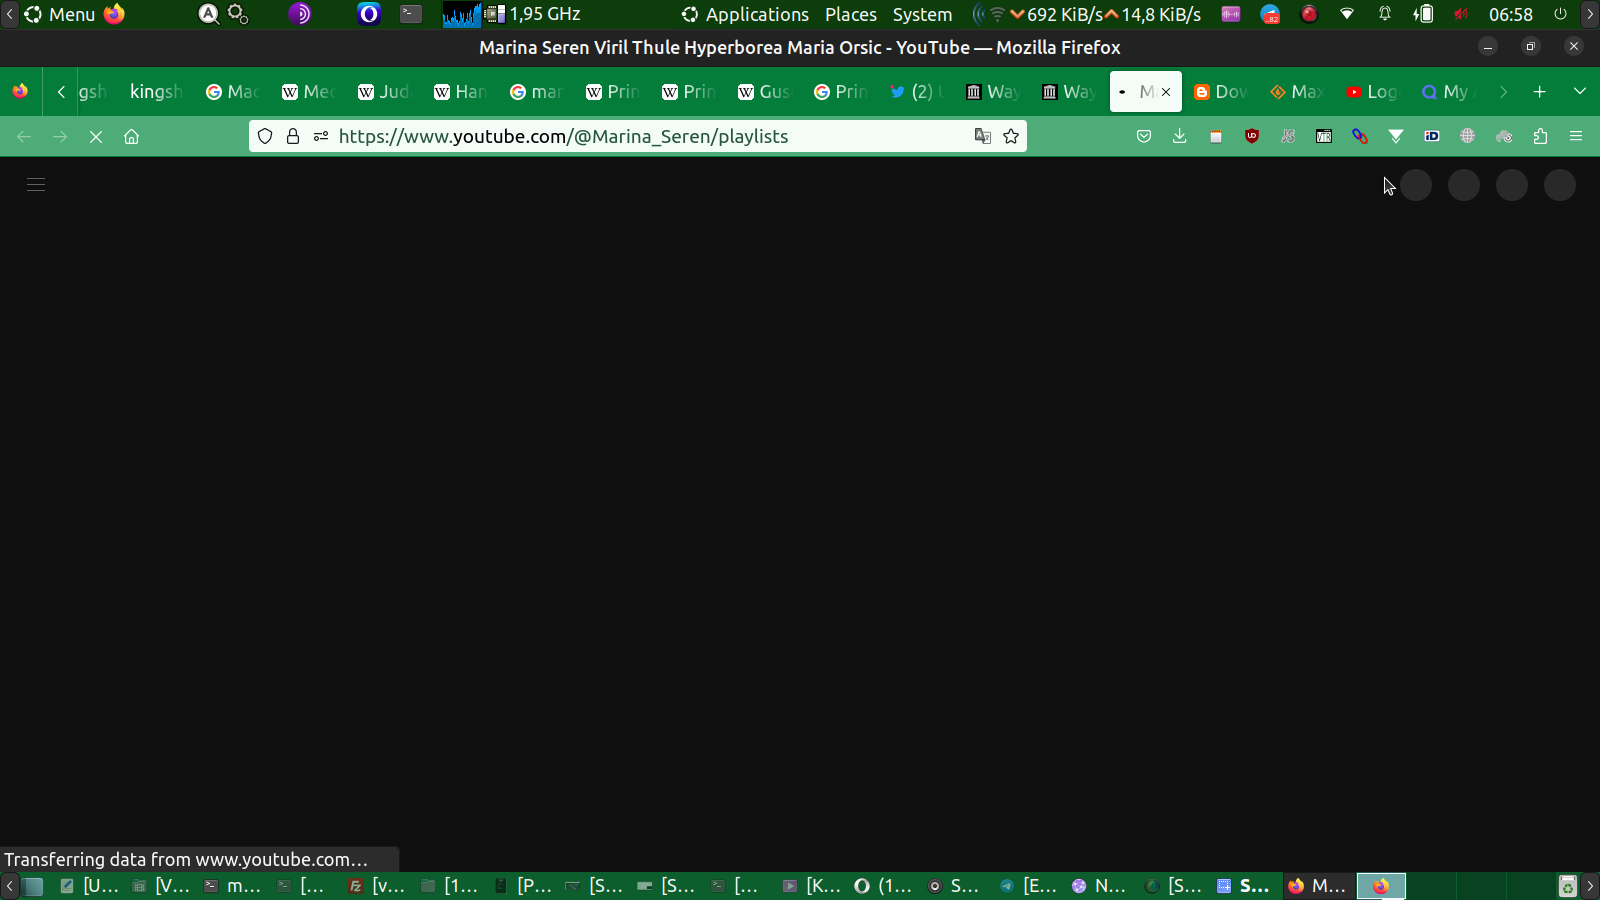The height and width of the screenshot is (900, 1600).
Task: Expand top panel right arrow
Action: (1590, 14)
